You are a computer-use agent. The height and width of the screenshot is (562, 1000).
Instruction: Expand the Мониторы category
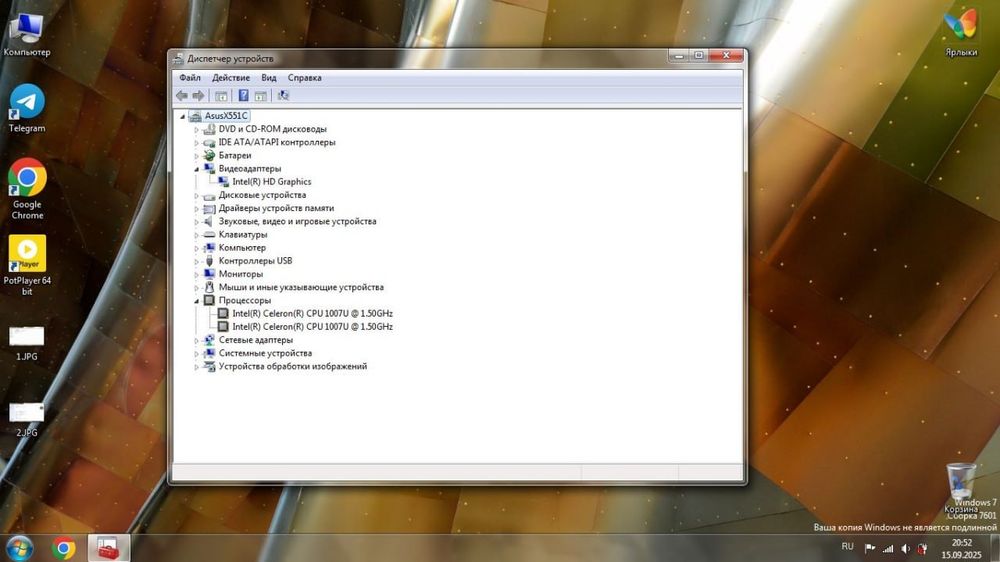[196, 275]
